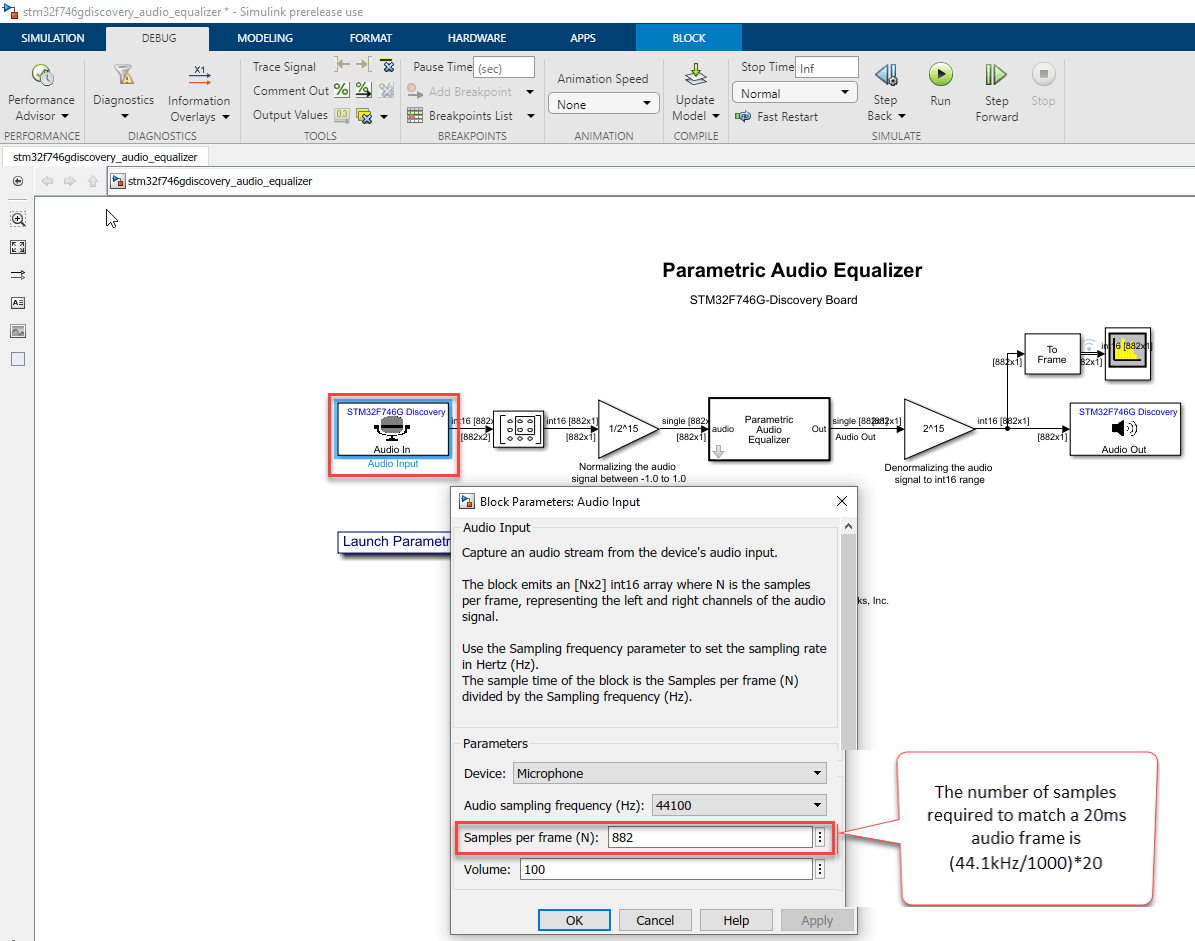
Task: Expand the Device Microphone dropdown
Action: (669, 773)
